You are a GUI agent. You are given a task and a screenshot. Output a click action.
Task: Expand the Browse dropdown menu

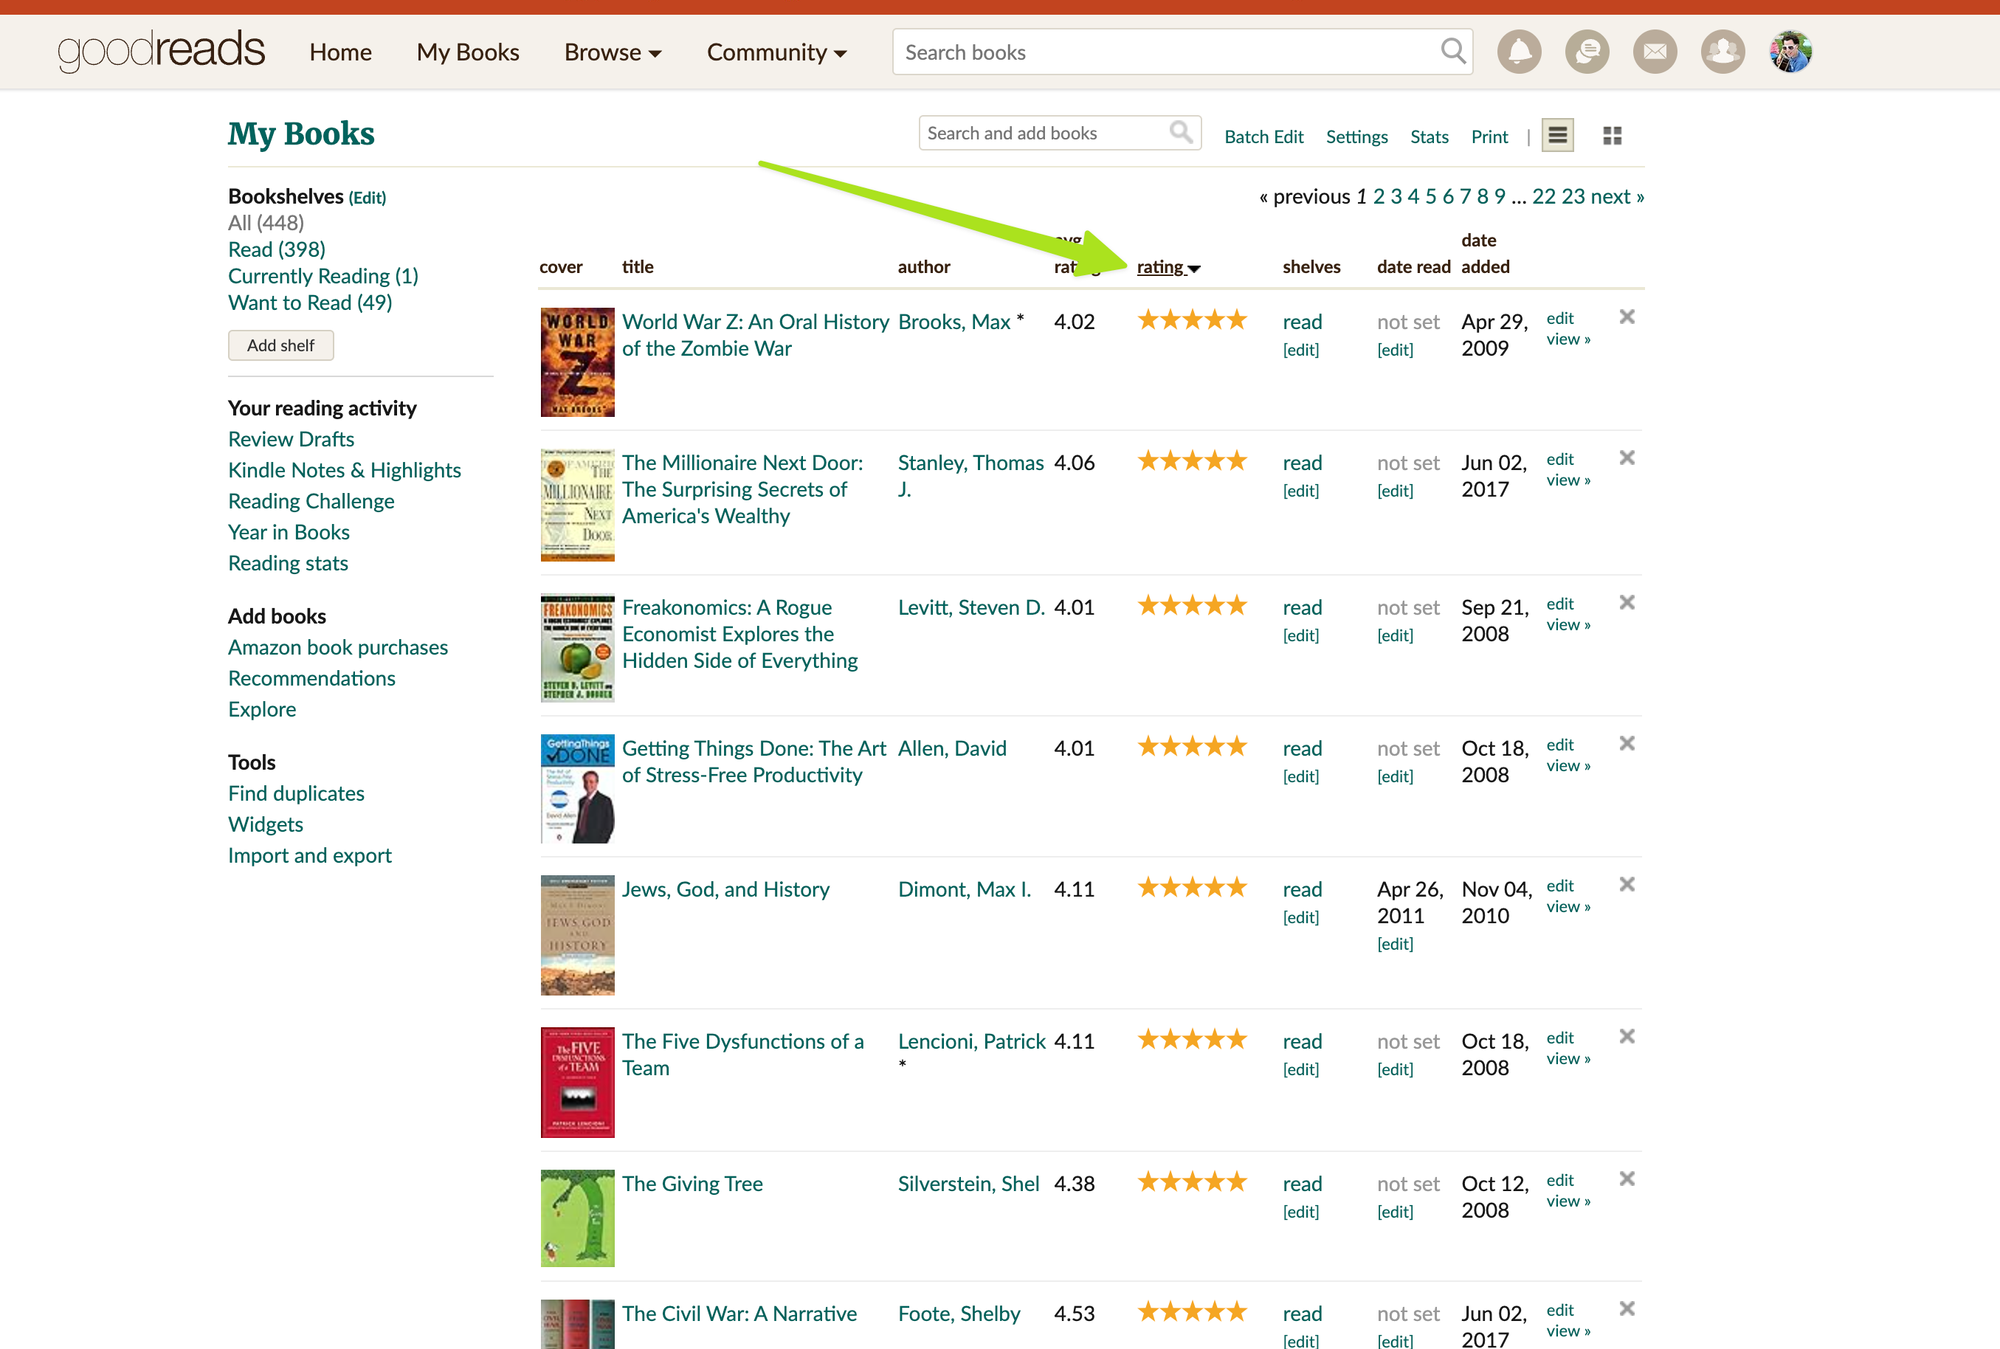coord(612,52)
